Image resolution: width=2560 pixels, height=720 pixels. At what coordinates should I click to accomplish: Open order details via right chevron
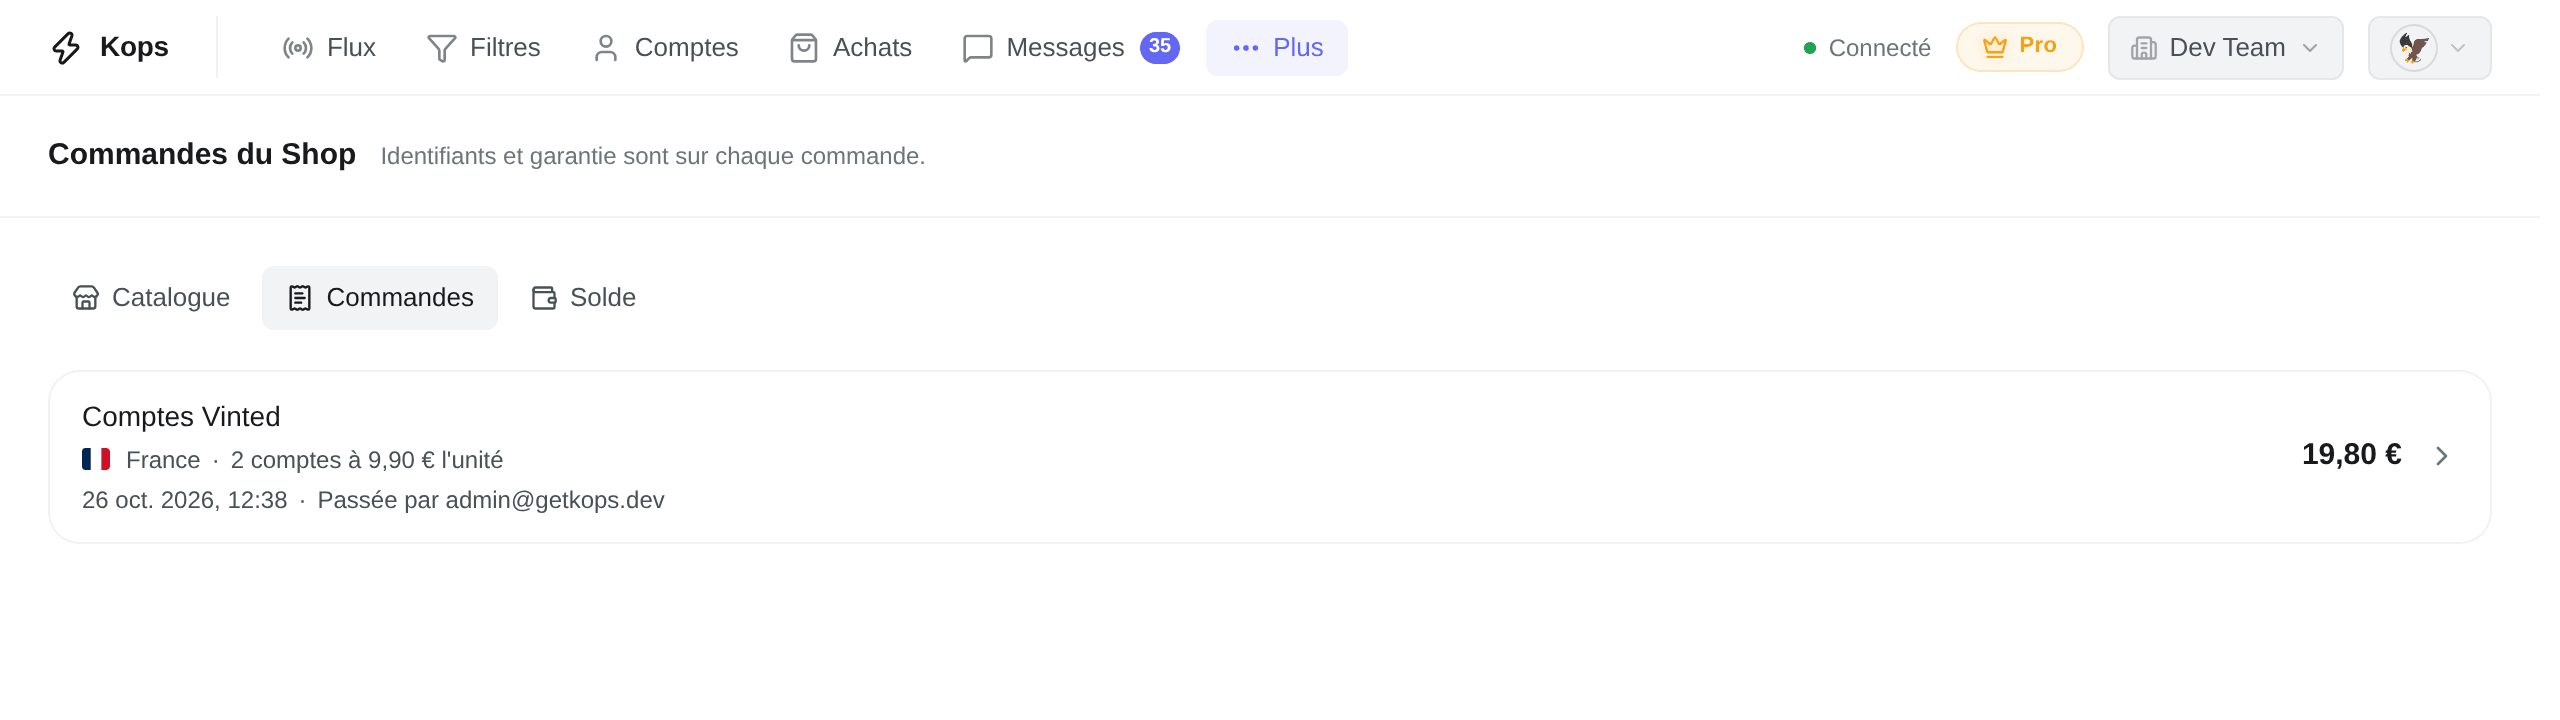point(2441,456)
